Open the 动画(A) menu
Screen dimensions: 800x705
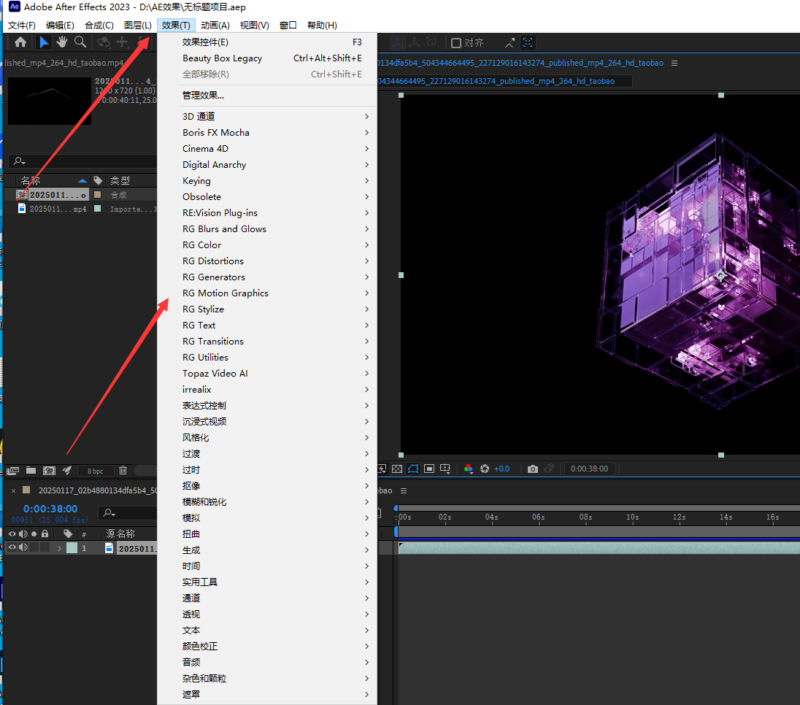coord(214,25)
